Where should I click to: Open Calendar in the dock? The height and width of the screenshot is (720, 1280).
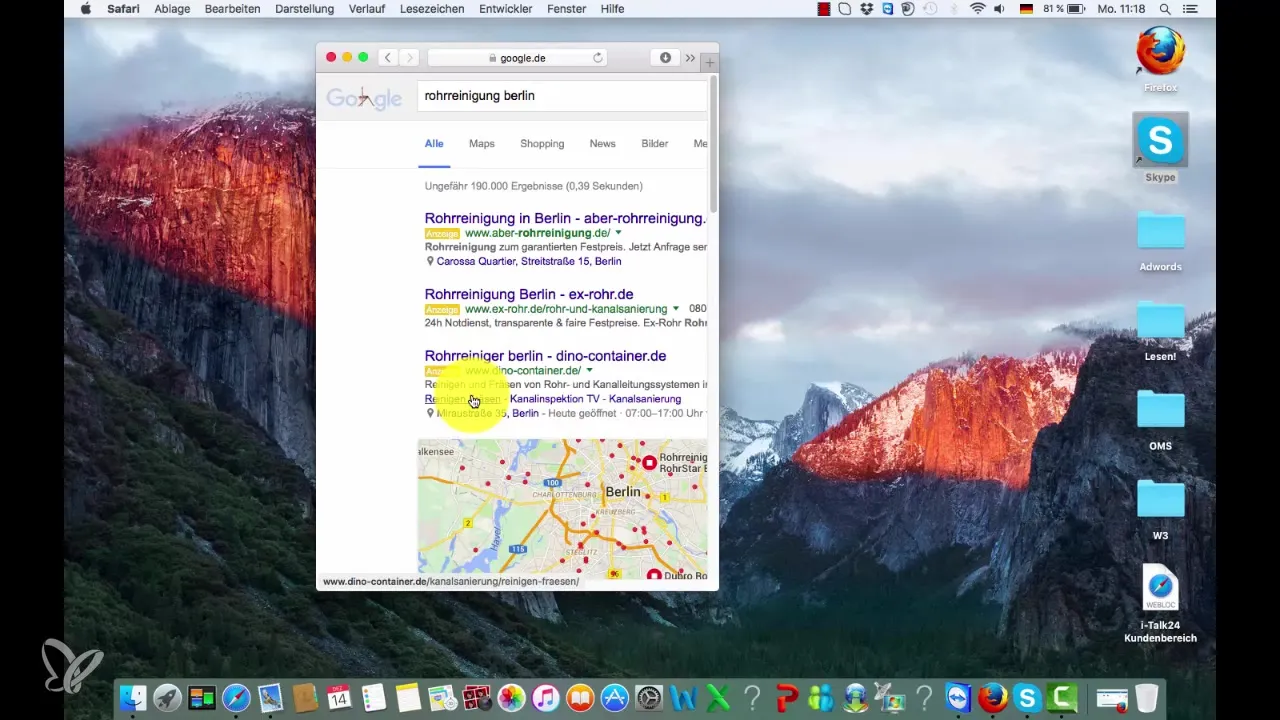[339, 697]
